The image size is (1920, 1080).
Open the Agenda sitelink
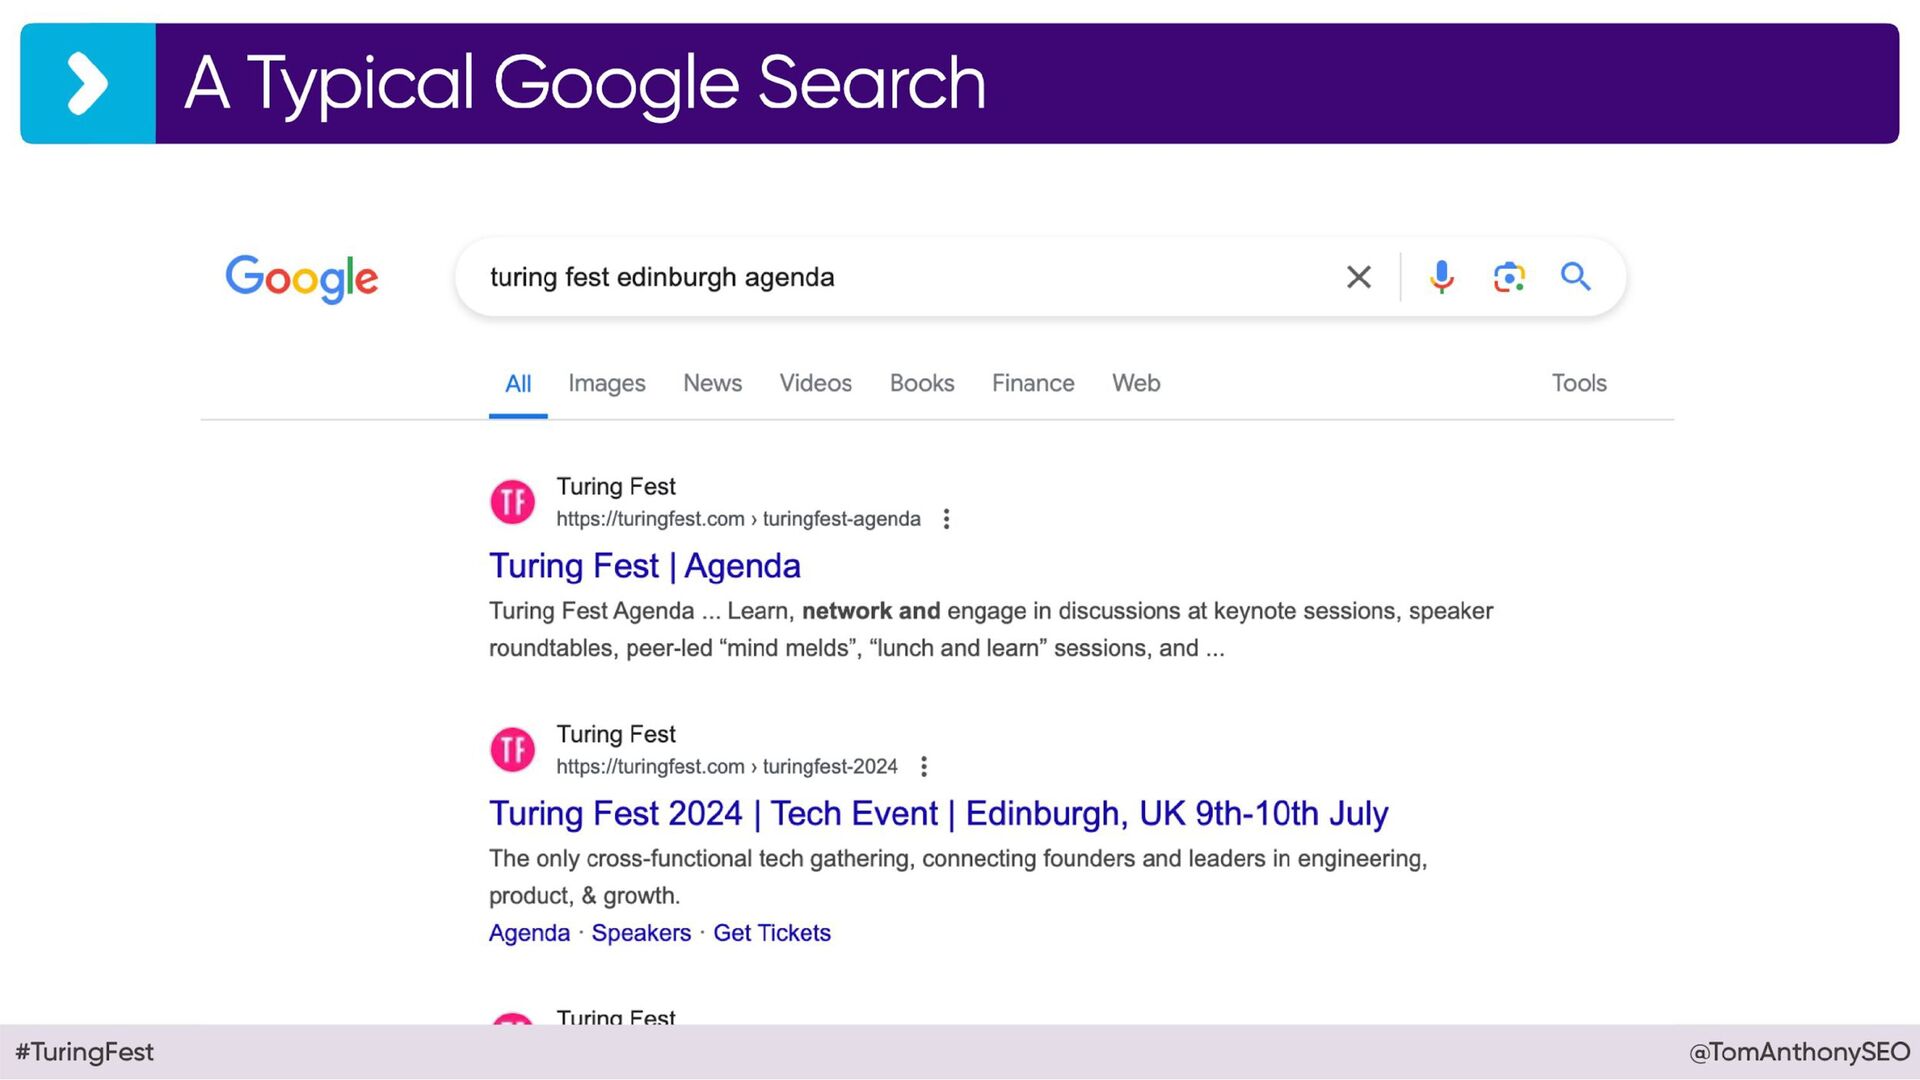click(529, 933)
